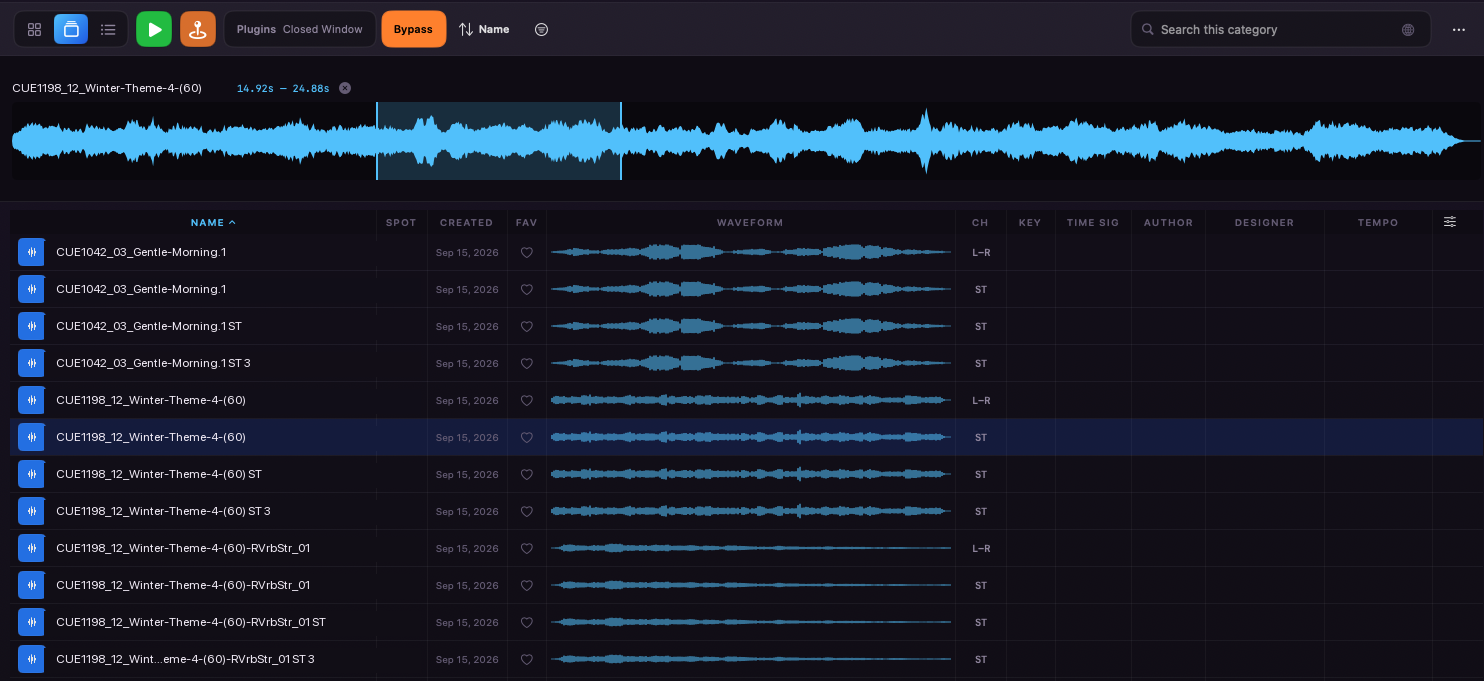
Task: Click inside the highlighted waveform selection region
Action: tap(499, 141)
